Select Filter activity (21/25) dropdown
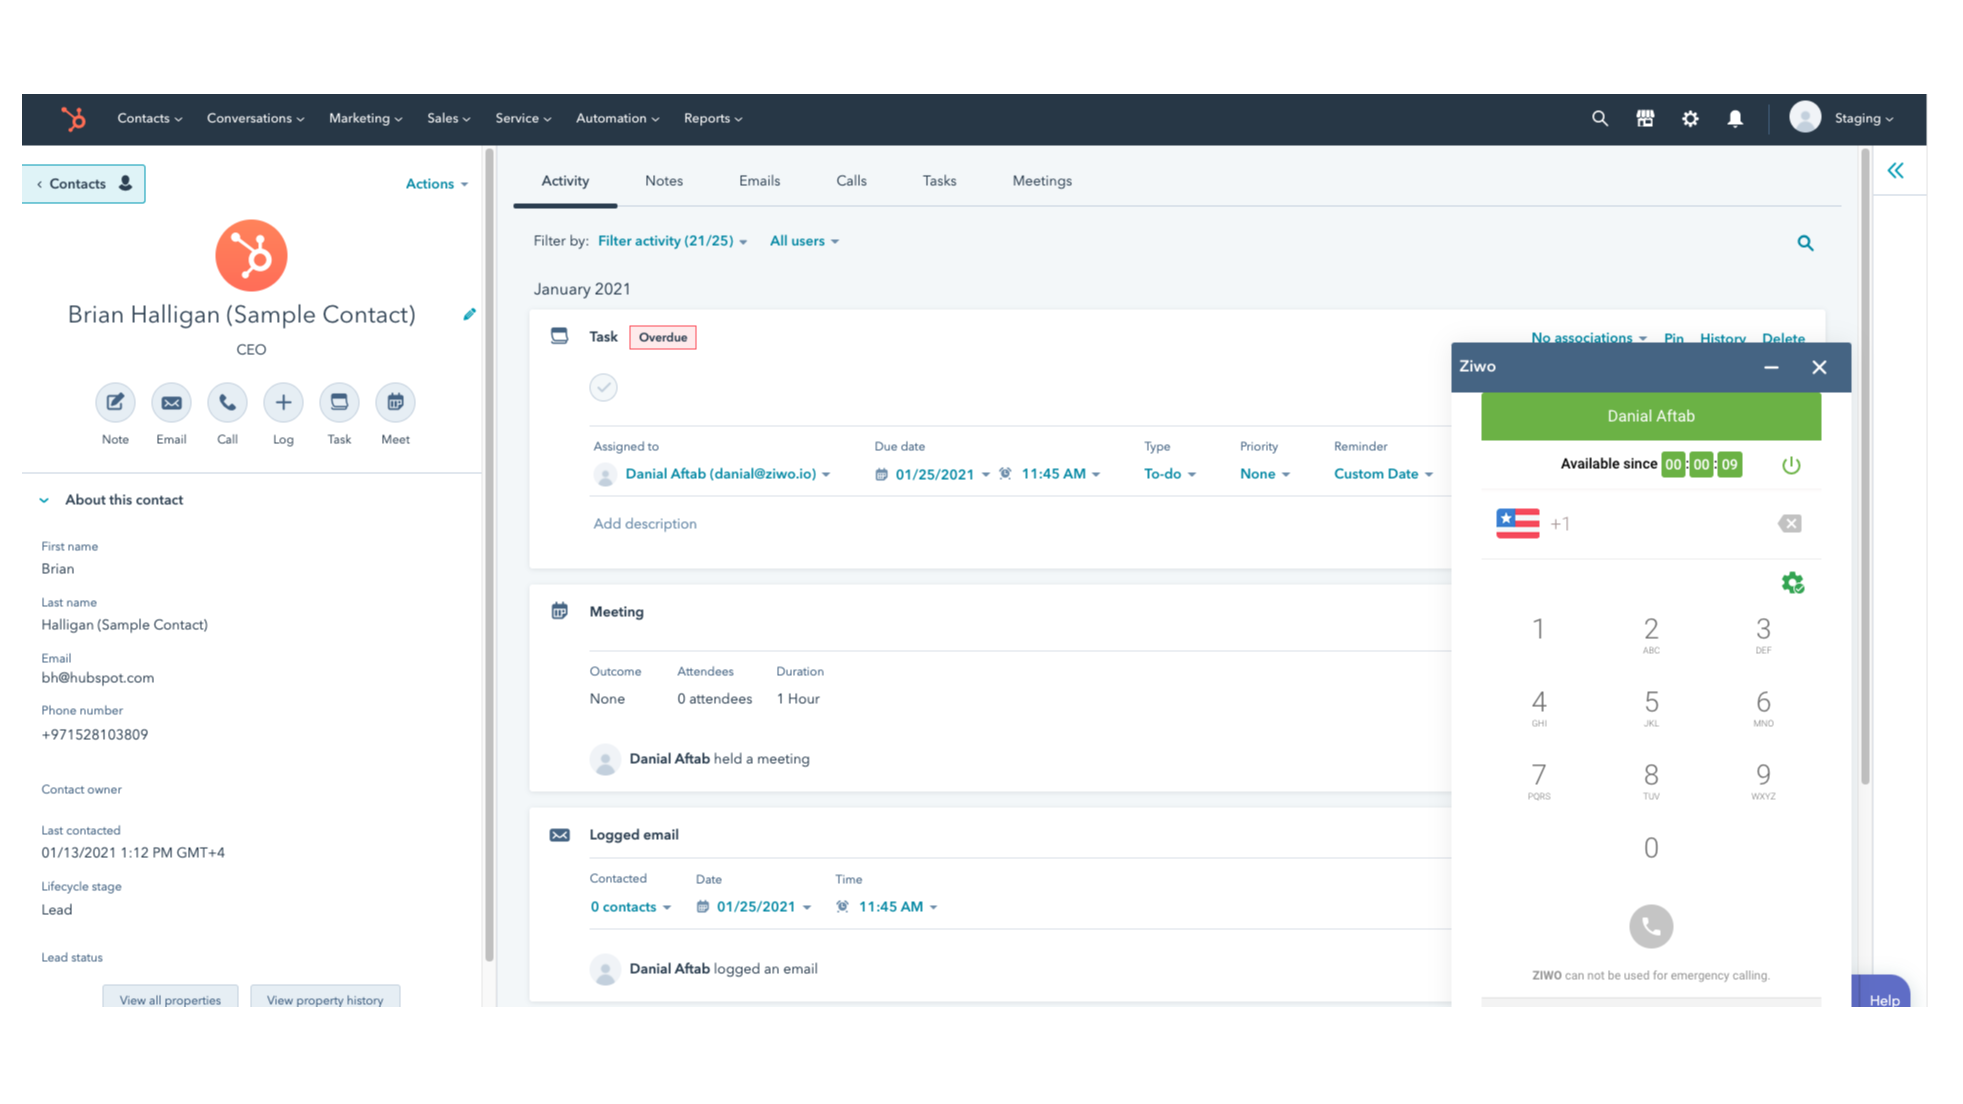Viewport: 1963px width, 1104px height. [x=671, y=240]
